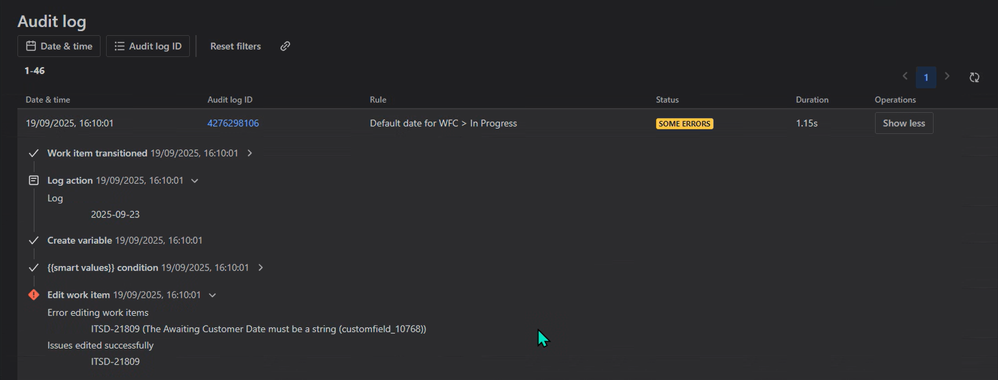Click the row date 19/09/2025, 16:10:01
This screenshot has width=998, height=380.
(69, 123)
